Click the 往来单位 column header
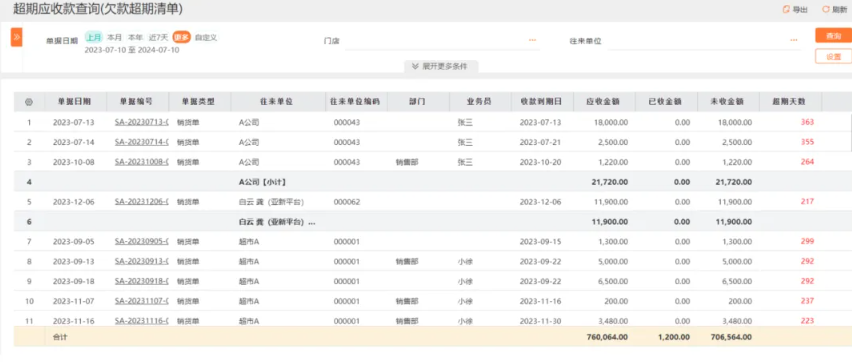The width and height of the screenshot is (852, 362). tap(278, 102)
